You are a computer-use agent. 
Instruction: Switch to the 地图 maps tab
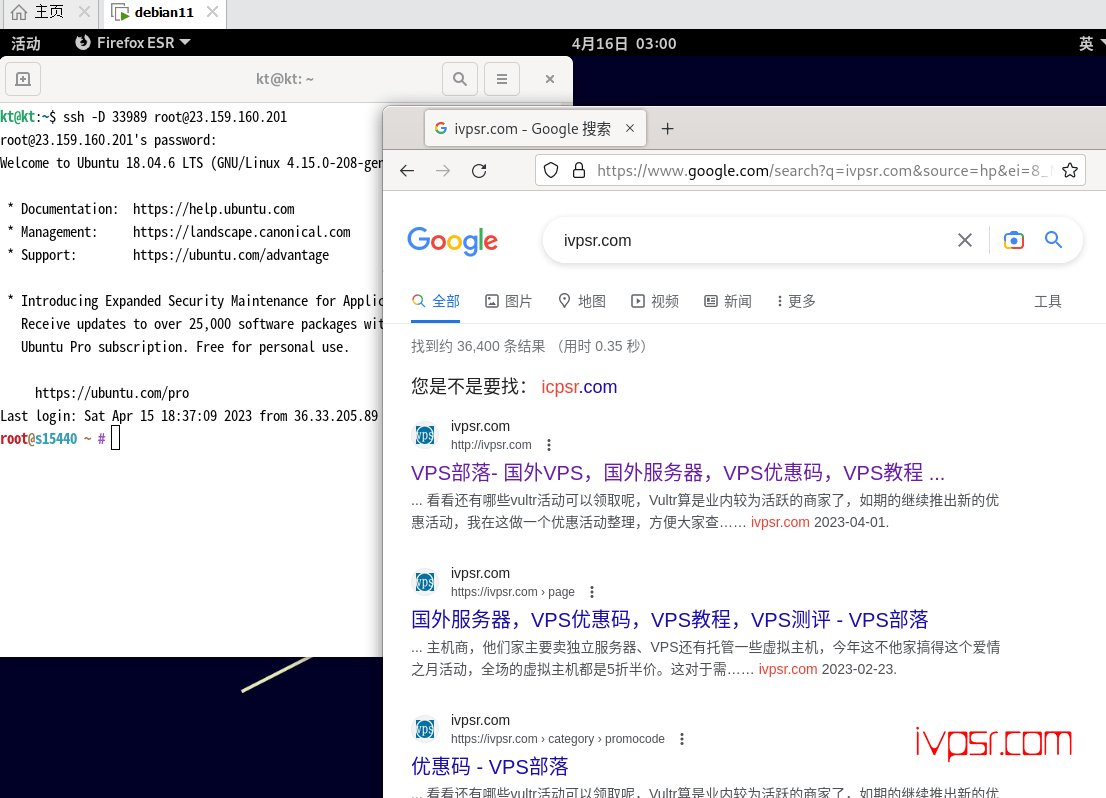coord(582,302)
